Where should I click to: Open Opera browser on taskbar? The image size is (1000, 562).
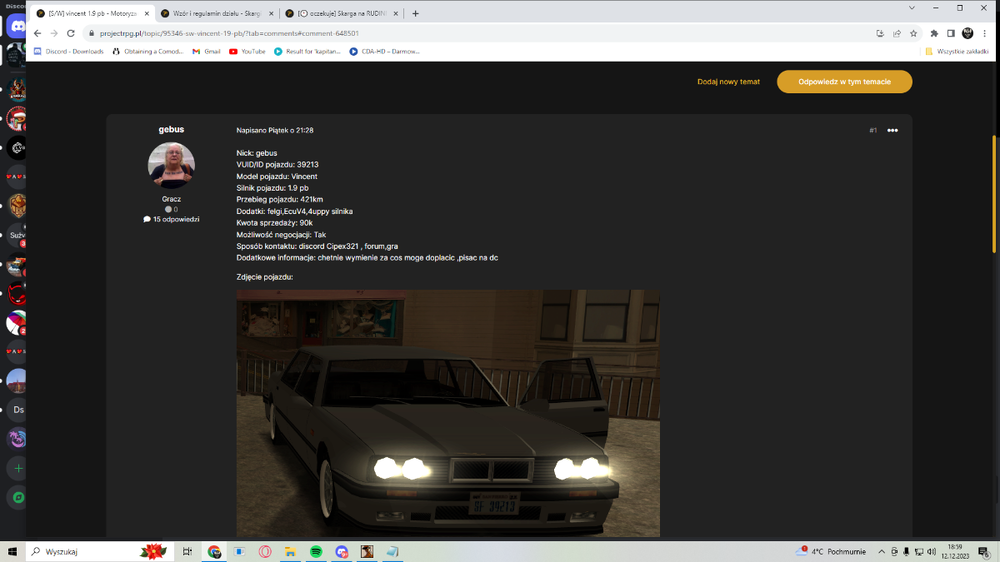click(265, 552)
